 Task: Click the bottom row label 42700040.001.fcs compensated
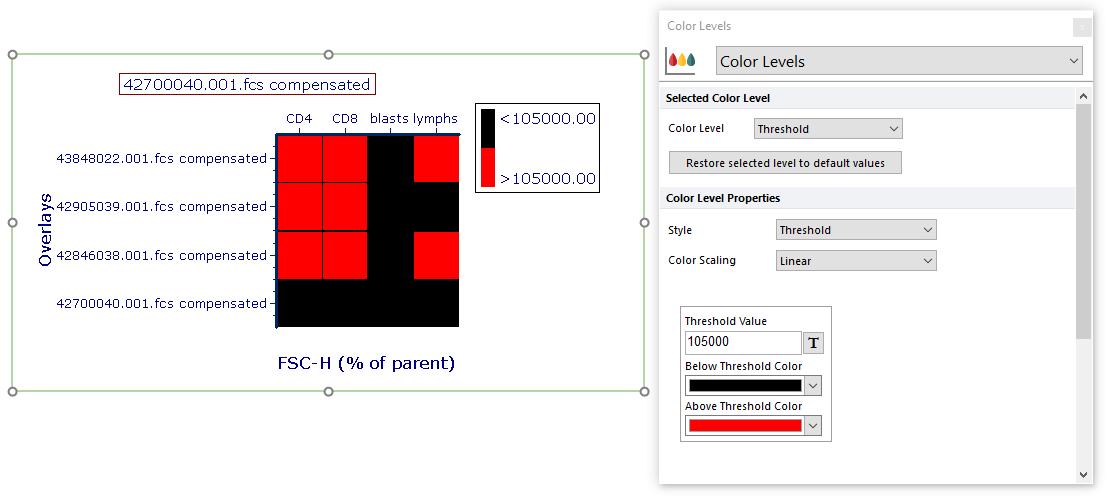(161, 303)
